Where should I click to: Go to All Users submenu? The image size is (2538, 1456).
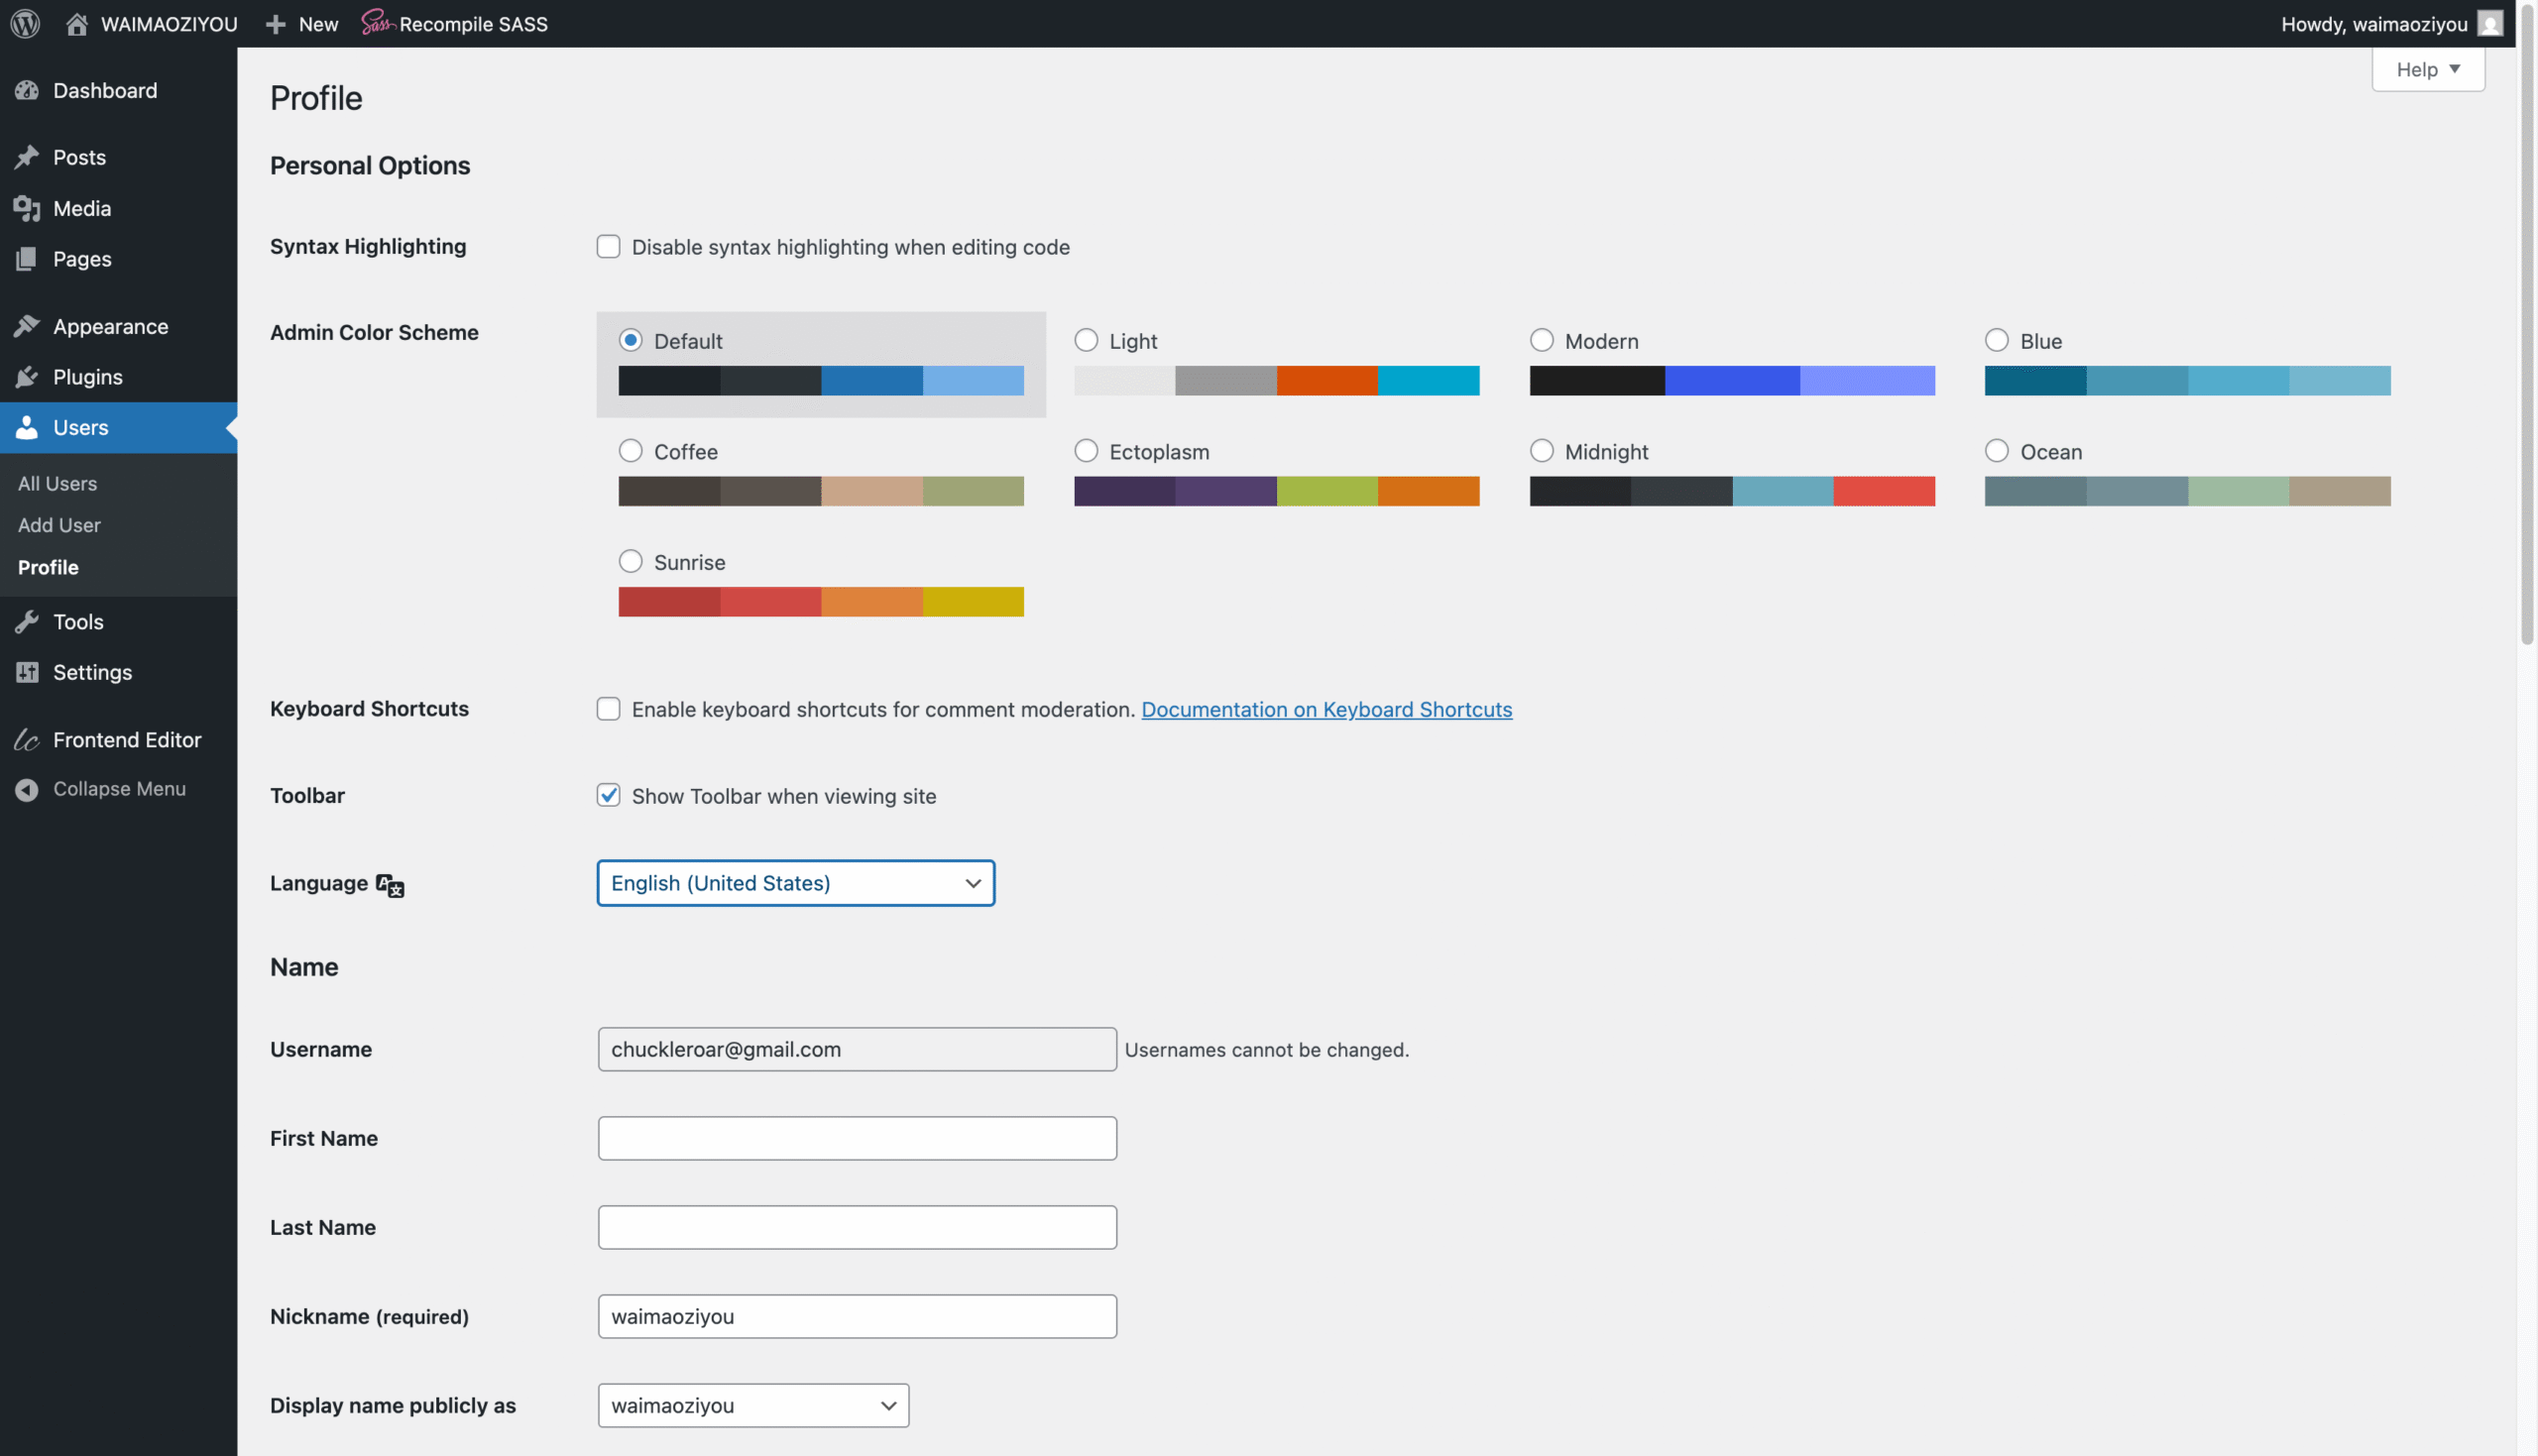pos(57,483)
